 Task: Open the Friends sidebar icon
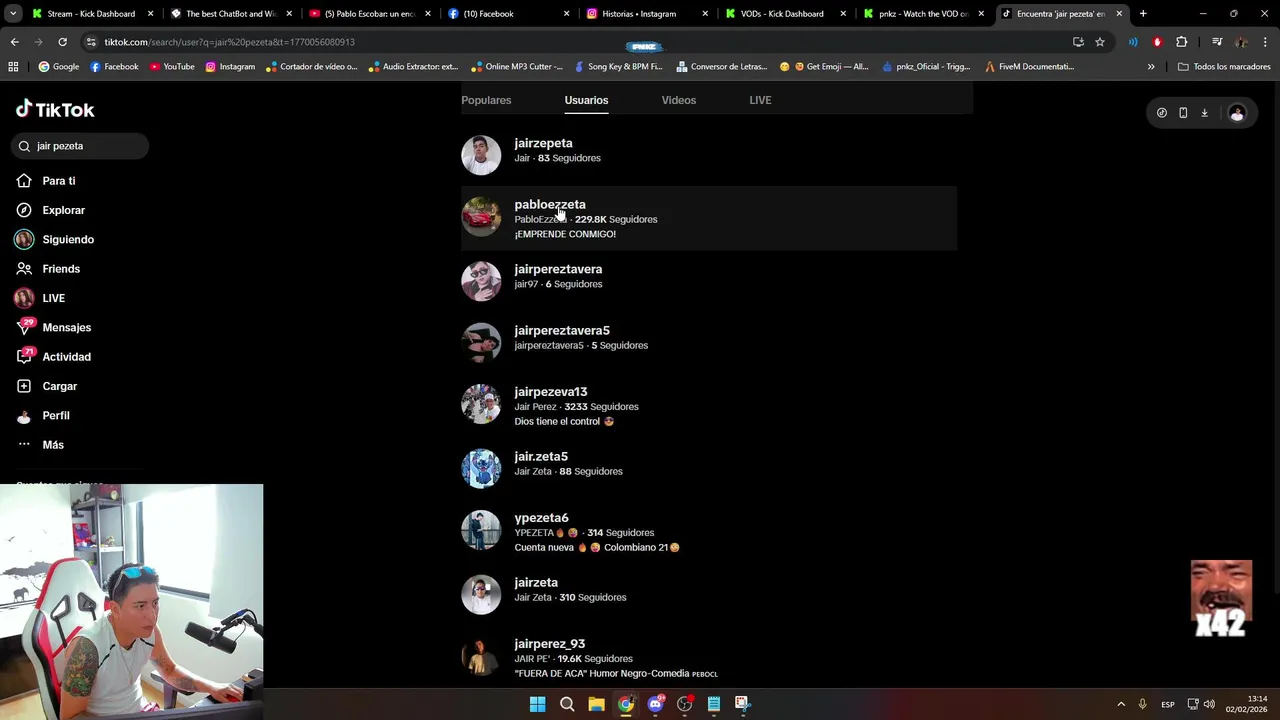pyautogui.click(x=24, y=269)
